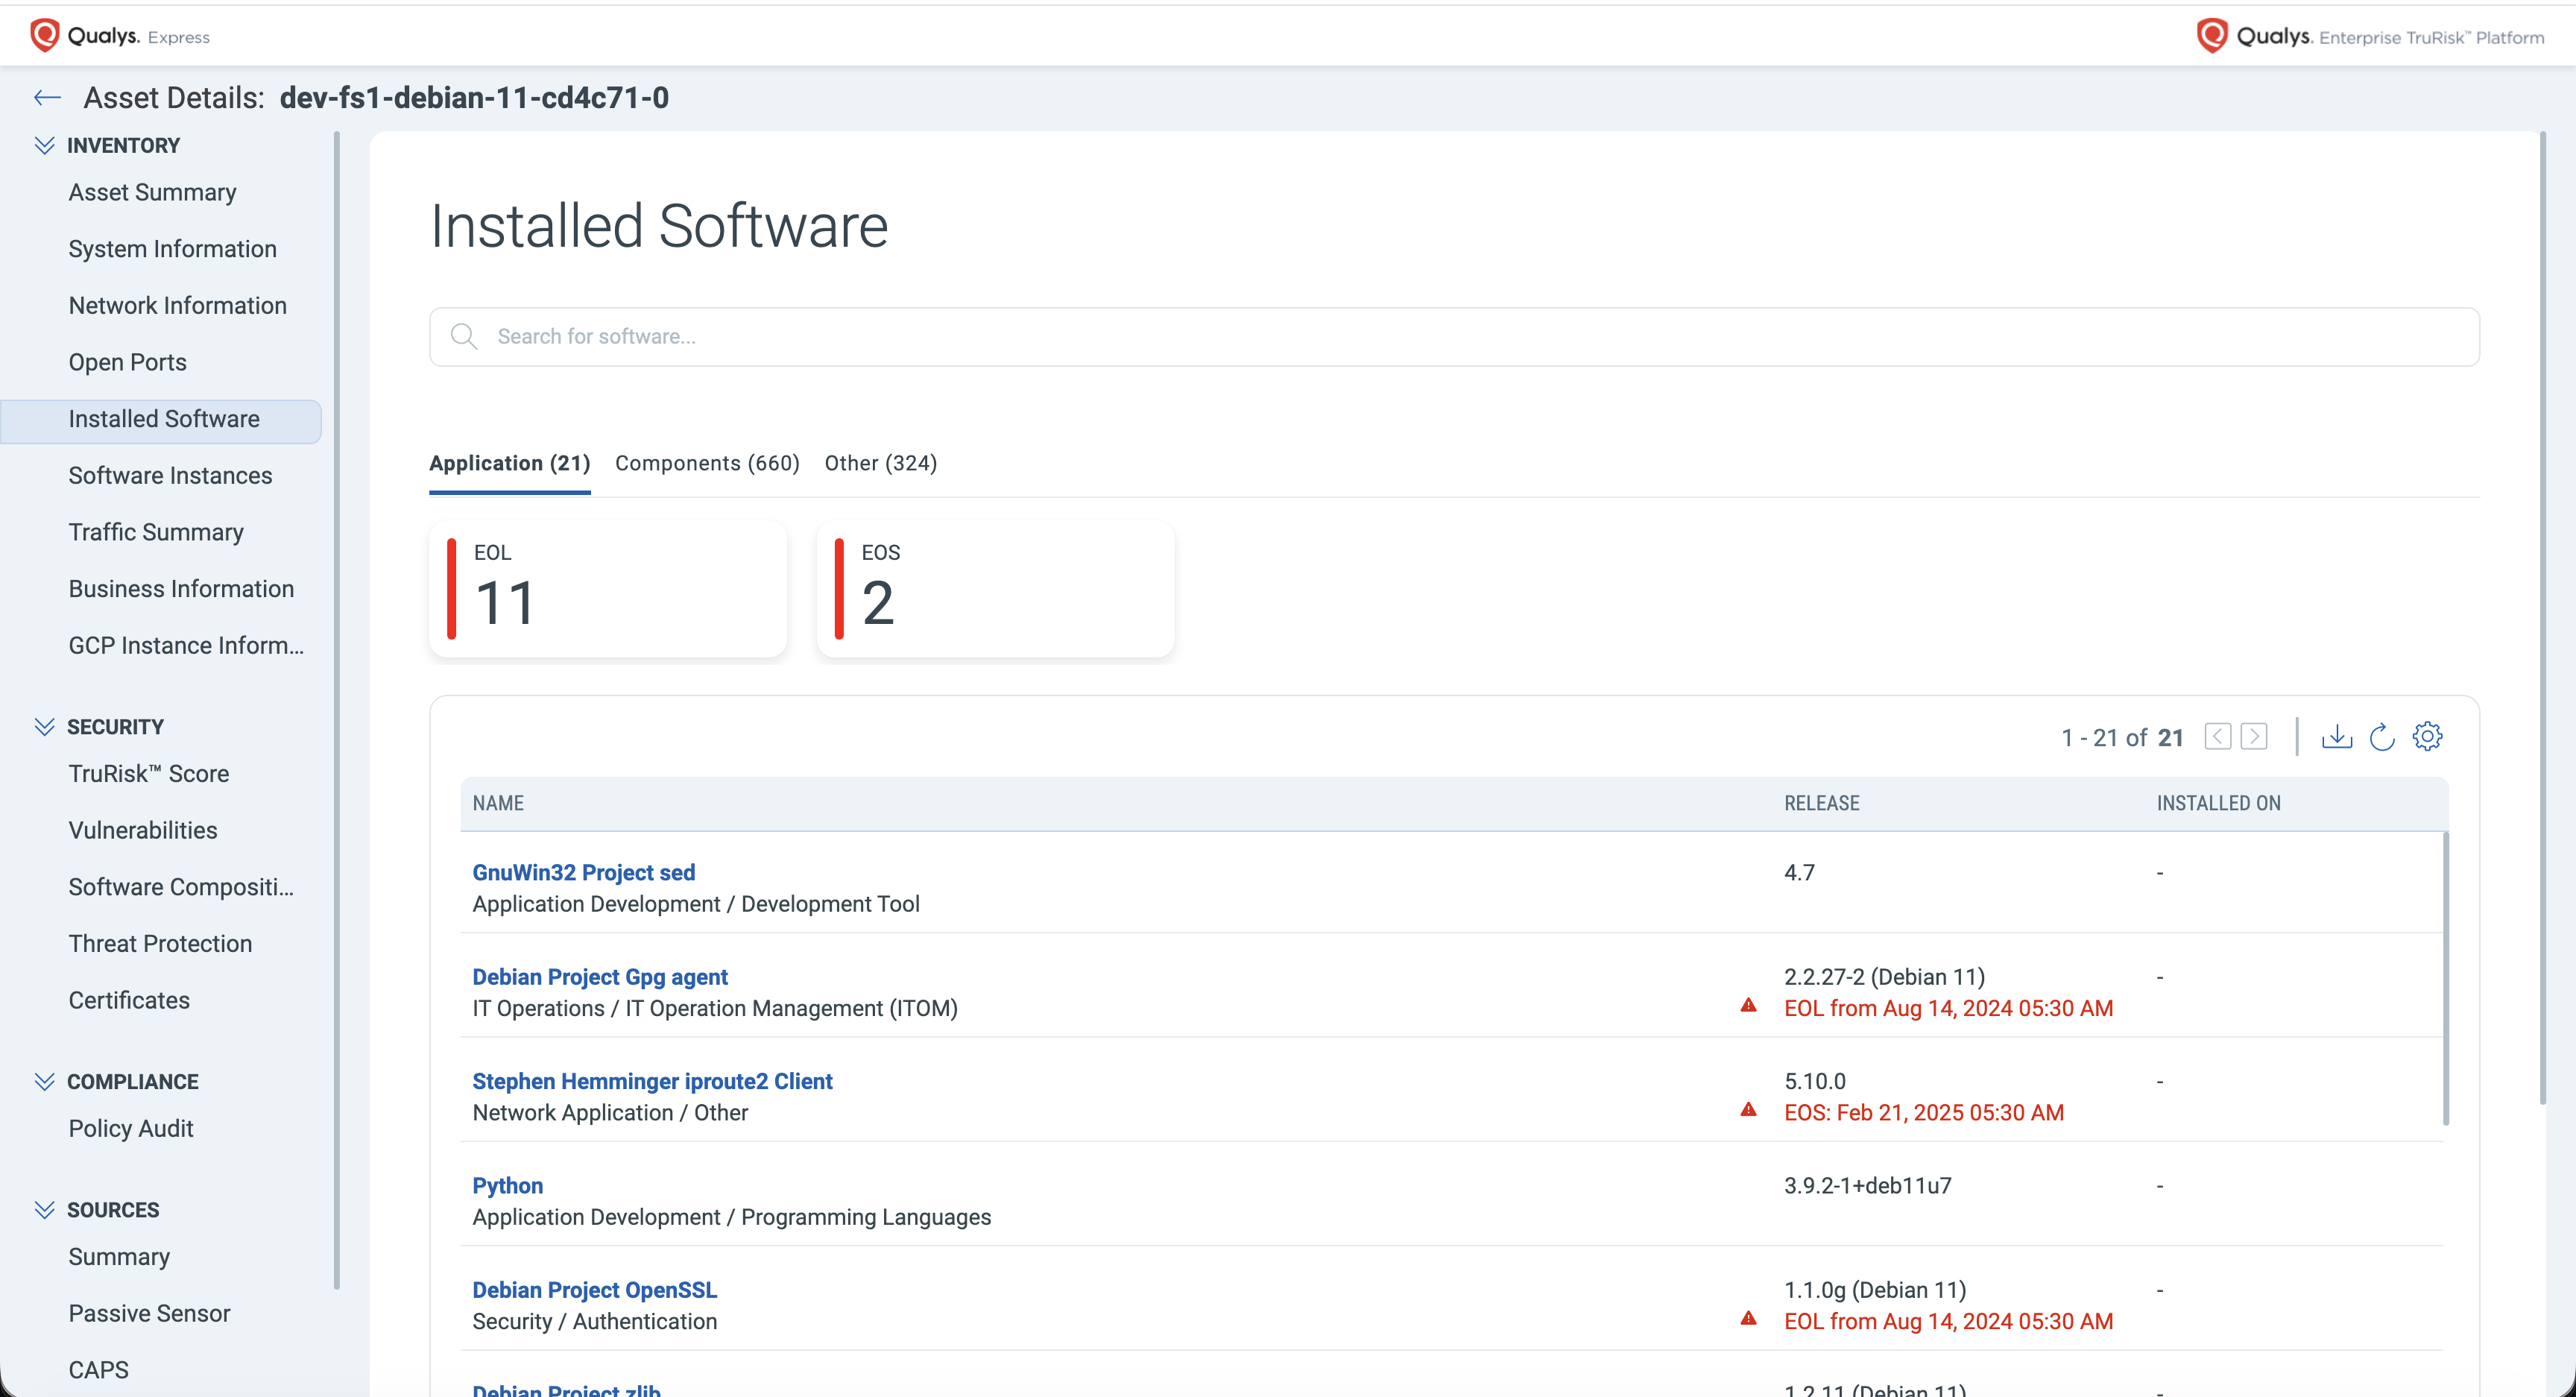Click release value 4.7 for sed
This screenshot has height=1397, width=2576.
(1799, 872)
